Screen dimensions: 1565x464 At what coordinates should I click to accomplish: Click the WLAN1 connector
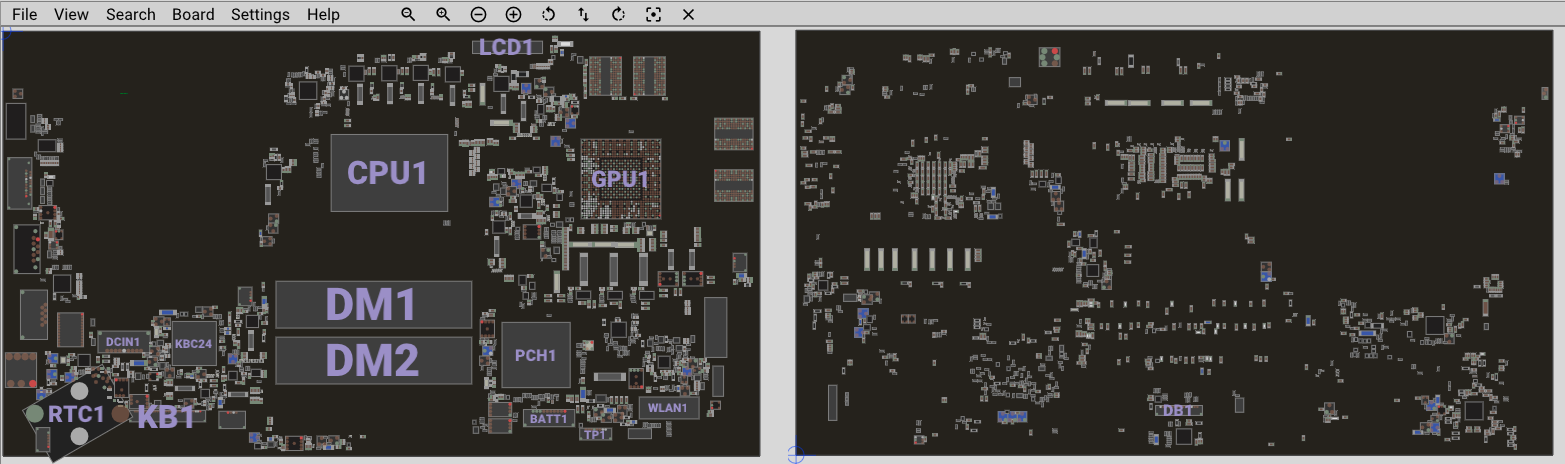(x=668, y=407)
